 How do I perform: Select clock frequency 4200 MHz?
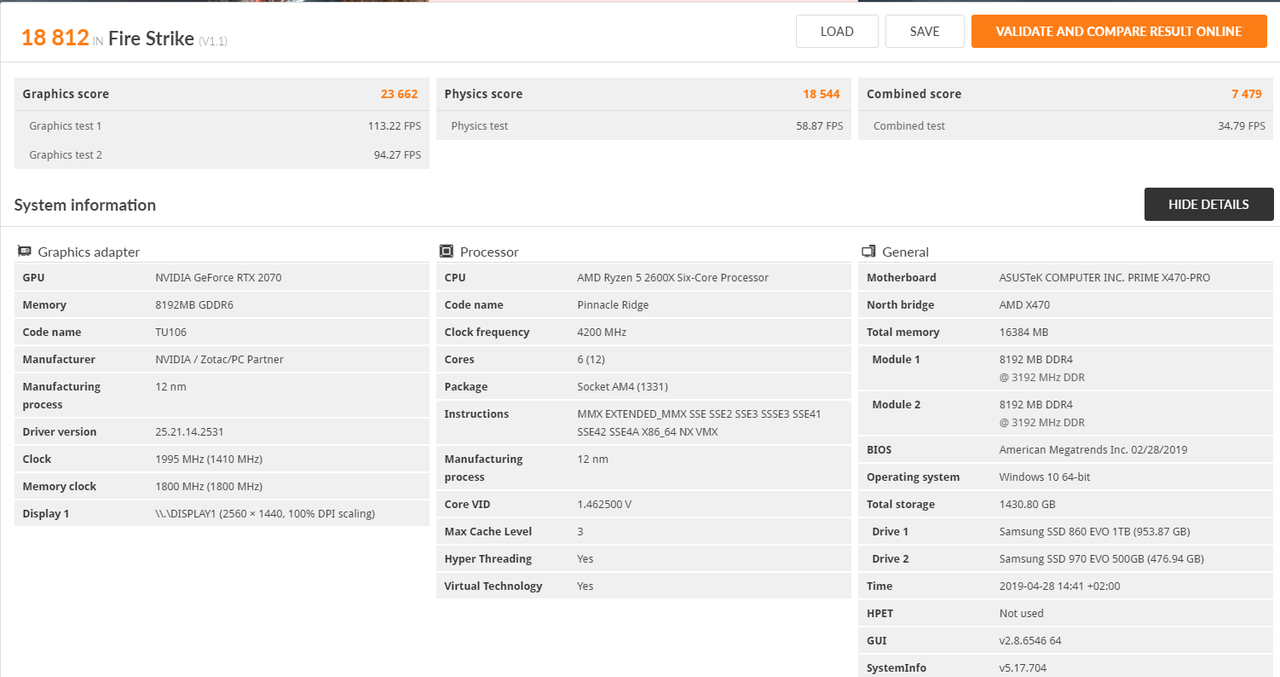click(x=602, y=332)
